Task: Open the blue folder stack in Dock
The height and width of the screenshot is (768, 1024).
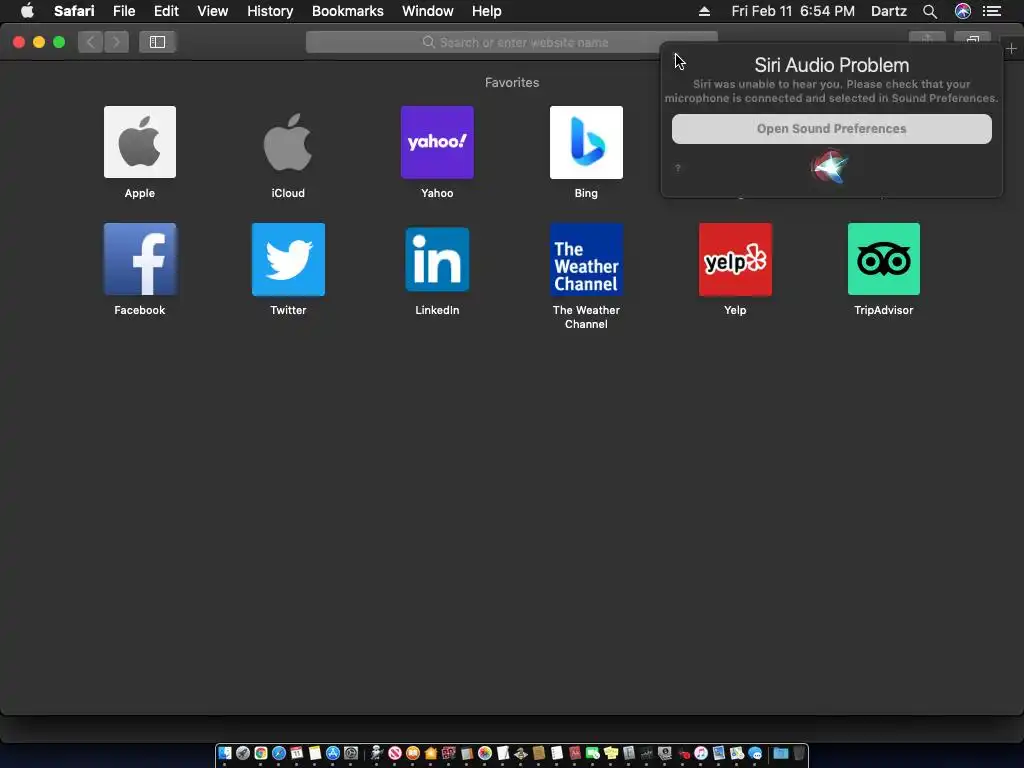Action: point(781,753)
